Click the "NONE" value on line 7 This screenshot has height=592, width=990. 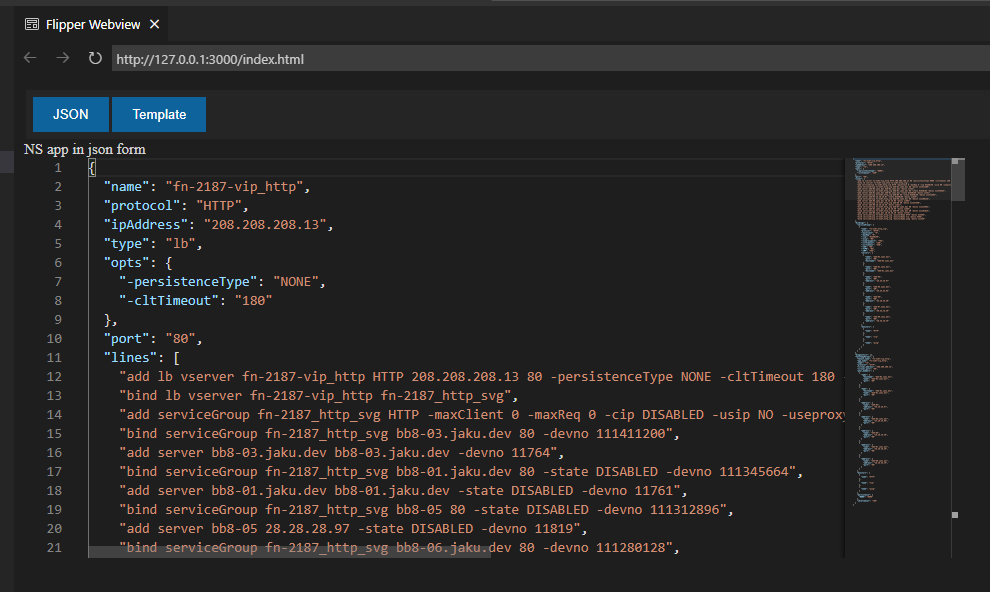click(x=296, y=281)
